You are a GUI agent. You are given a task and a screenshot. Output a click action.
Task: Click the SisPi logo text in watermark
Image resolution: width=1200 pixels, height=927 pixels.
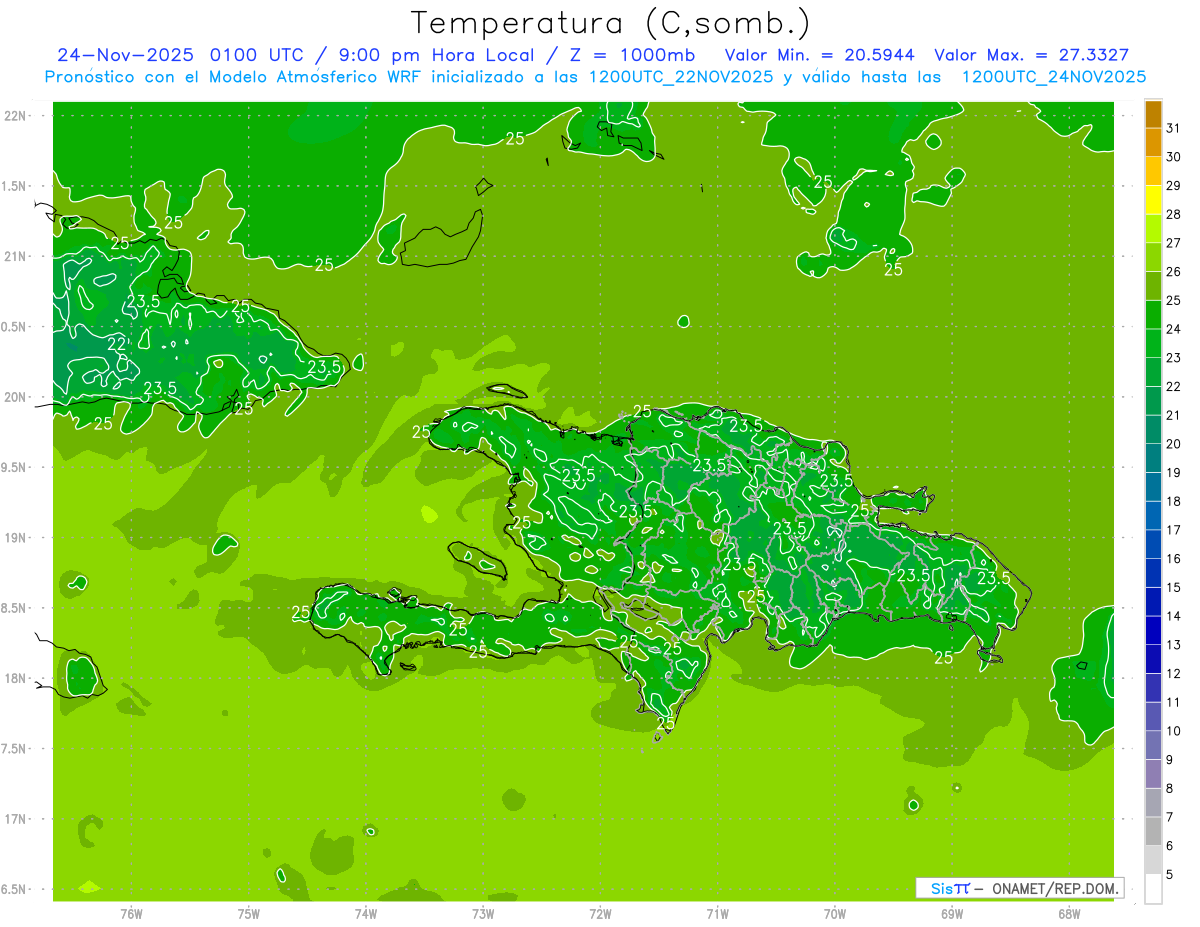950,888
